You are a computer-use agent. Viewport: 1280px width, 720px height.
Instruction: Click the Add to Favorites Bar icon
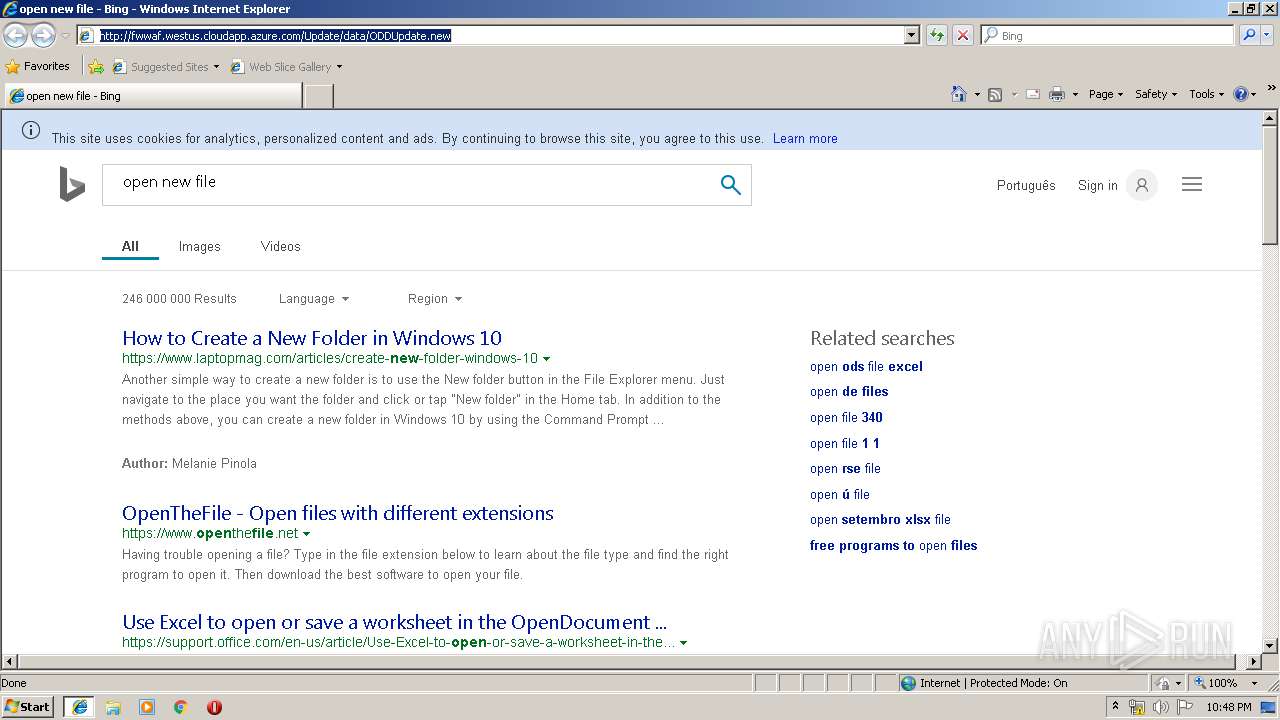click(x=96, y=67)
